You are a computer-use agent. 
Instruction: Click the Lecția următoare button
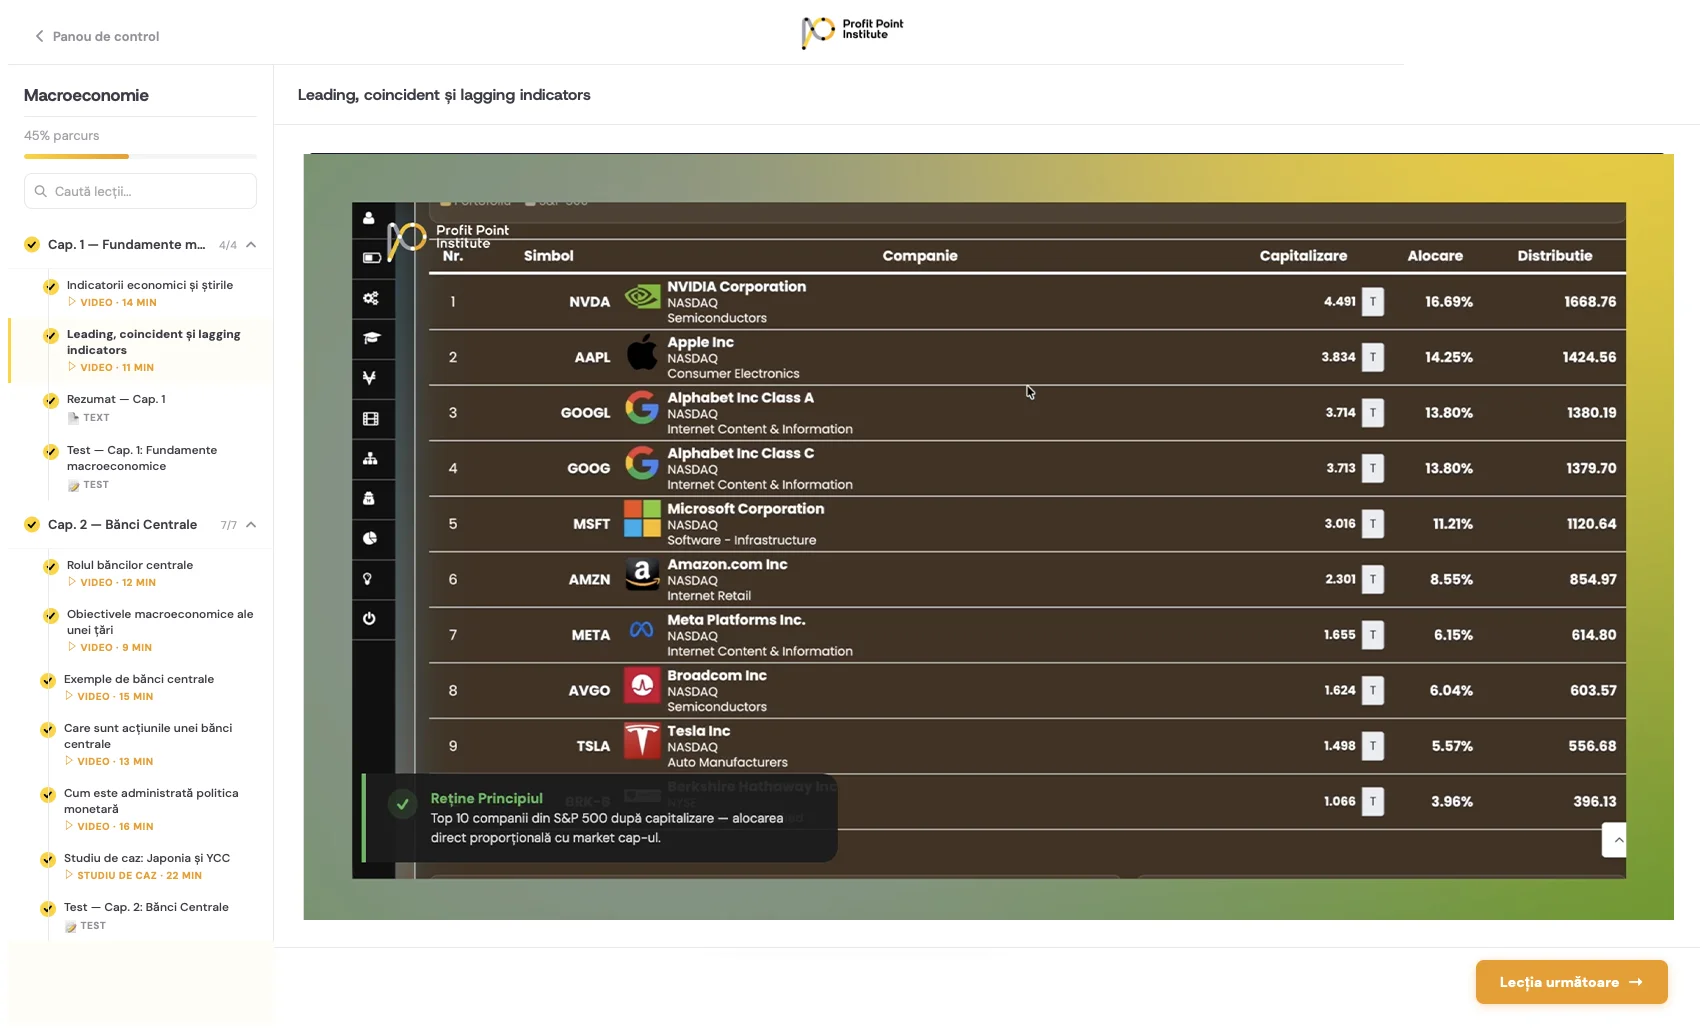pos(1571,982)
